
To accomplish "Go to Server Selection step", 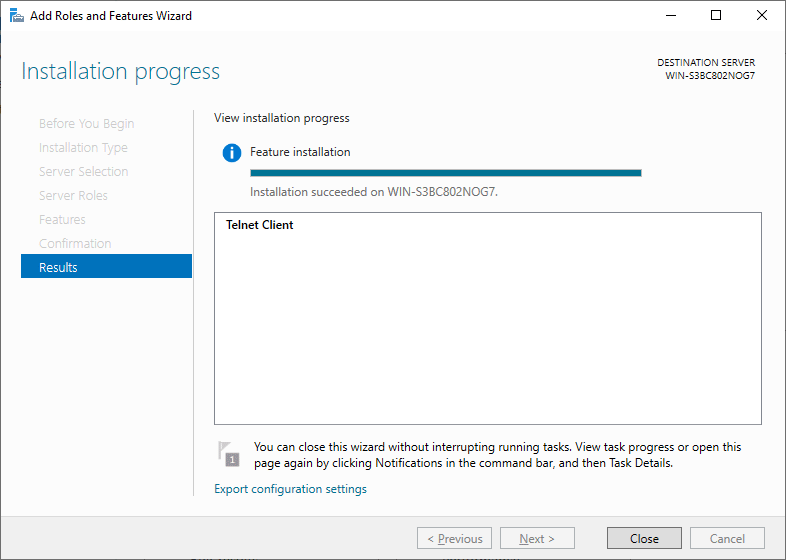I will 84,171.
